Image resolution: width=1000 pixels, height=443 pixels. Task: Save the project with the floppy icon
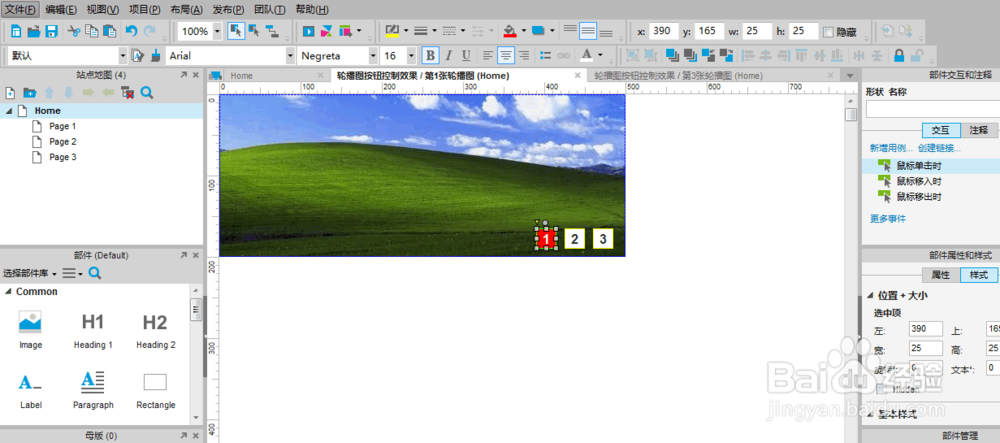pyautogui.click(x=52, y=31)
